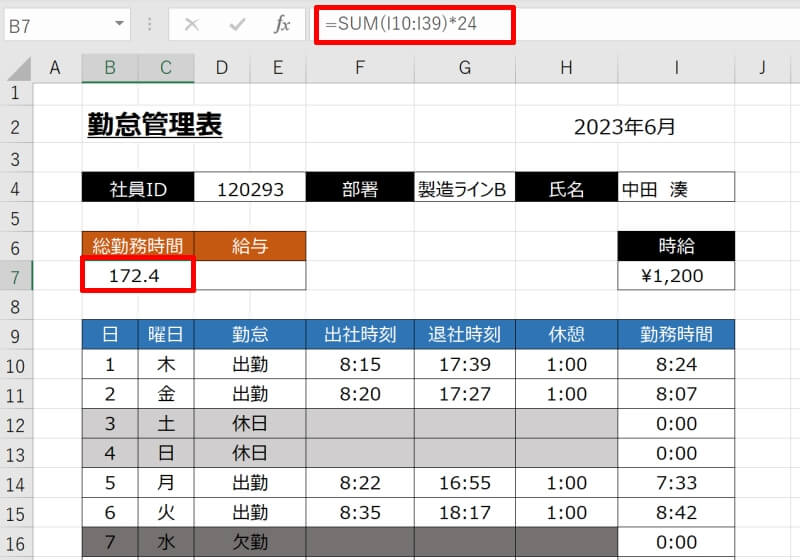Select row 7 header

tap(15, 277)
